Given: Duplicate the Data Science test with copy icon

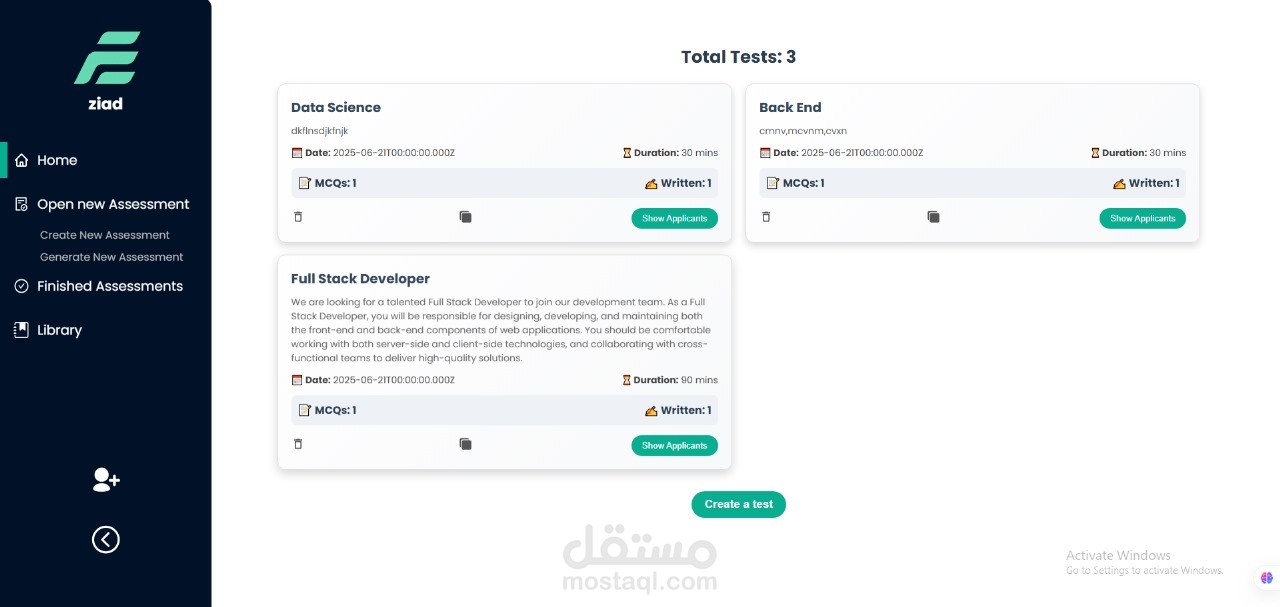Looking at the screenshot, I should click(465, 216).
